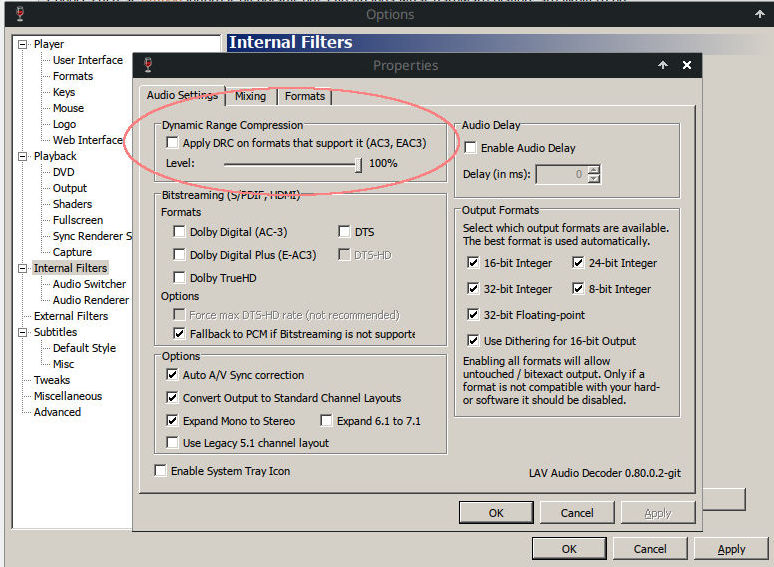Select DVD under Playback

point(64,172)
